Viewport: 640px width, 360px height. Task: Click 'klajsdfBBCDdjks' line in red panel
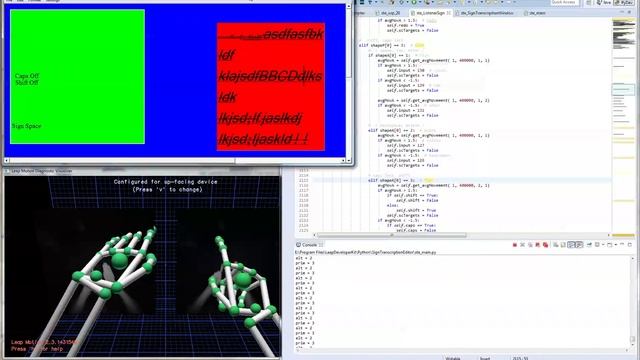click(x=270, y=76)
